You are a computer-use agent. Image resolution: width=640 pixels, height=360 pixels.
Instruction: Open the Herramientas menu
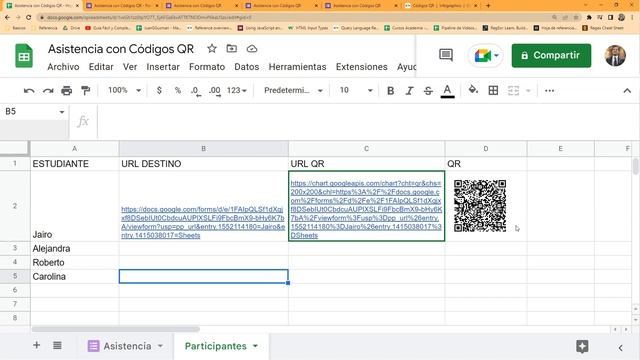(297, 67)
